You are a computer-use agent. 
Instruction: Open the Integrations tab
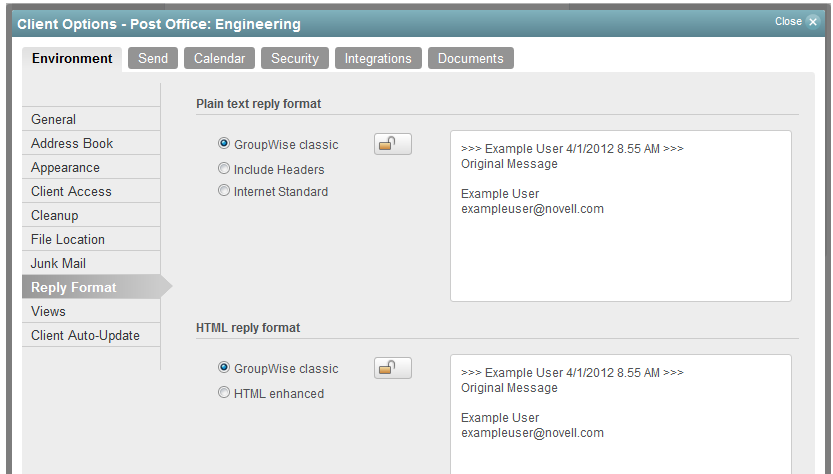coord(378,59)
